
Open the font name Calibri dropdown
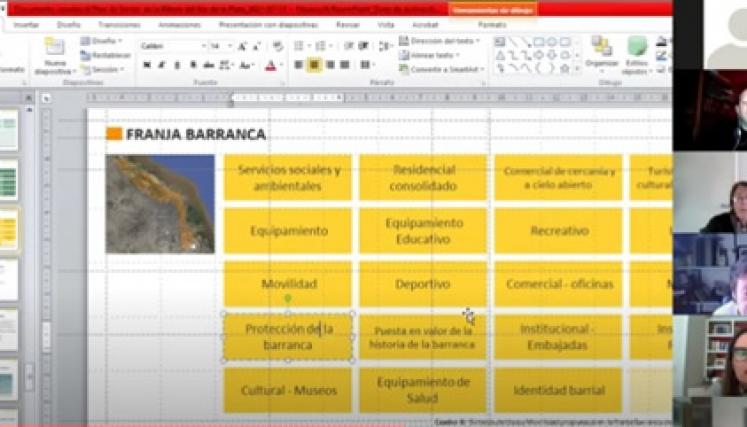pyautogui.click(x=171, y=46)
